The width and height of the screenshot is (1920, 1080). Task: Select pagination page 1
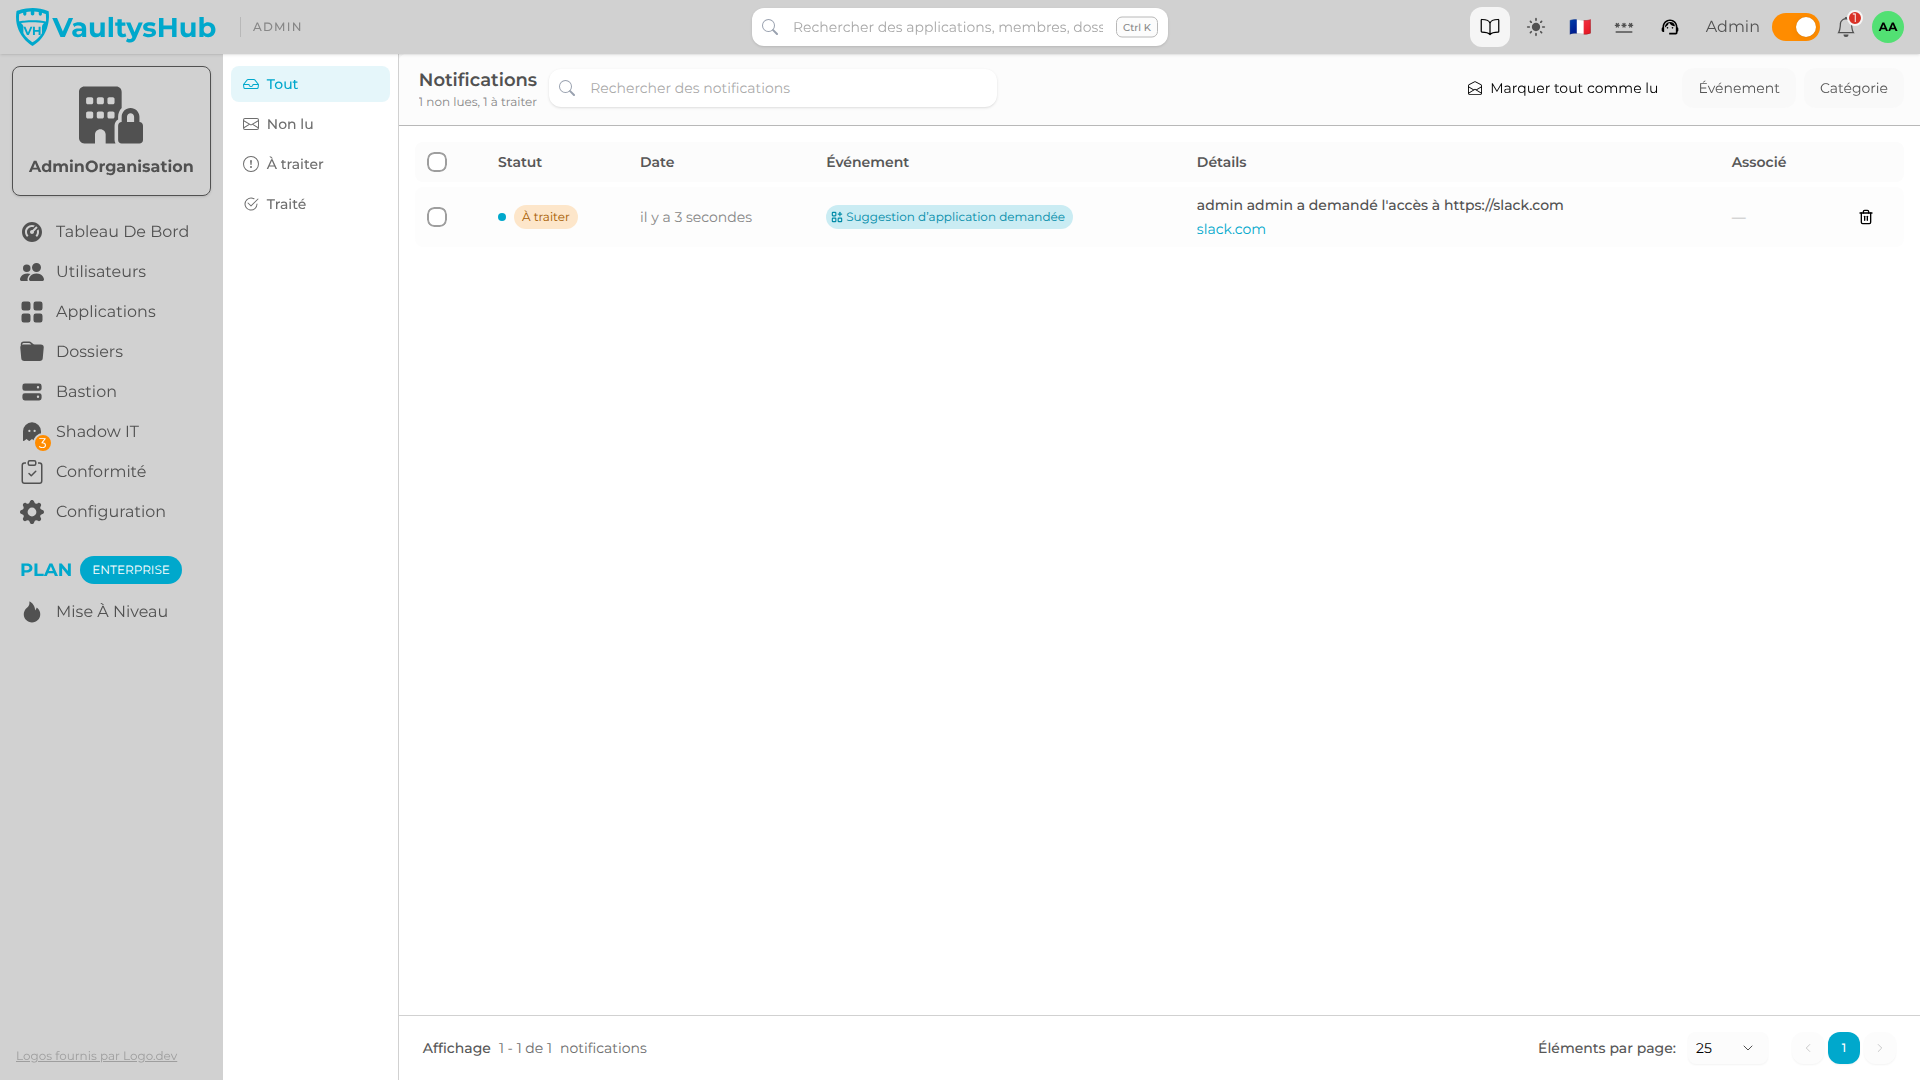coord(1843,1048)
